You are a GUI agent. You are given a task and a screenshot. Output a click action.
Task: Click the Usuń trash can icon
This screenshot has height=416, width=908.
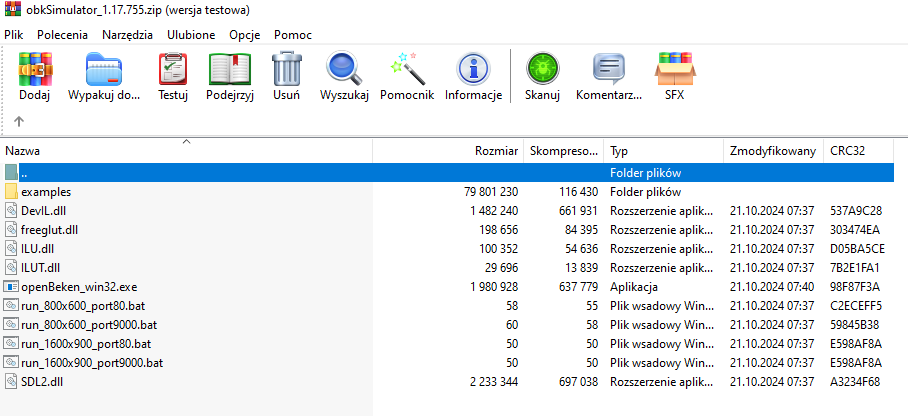pos(286,68)
